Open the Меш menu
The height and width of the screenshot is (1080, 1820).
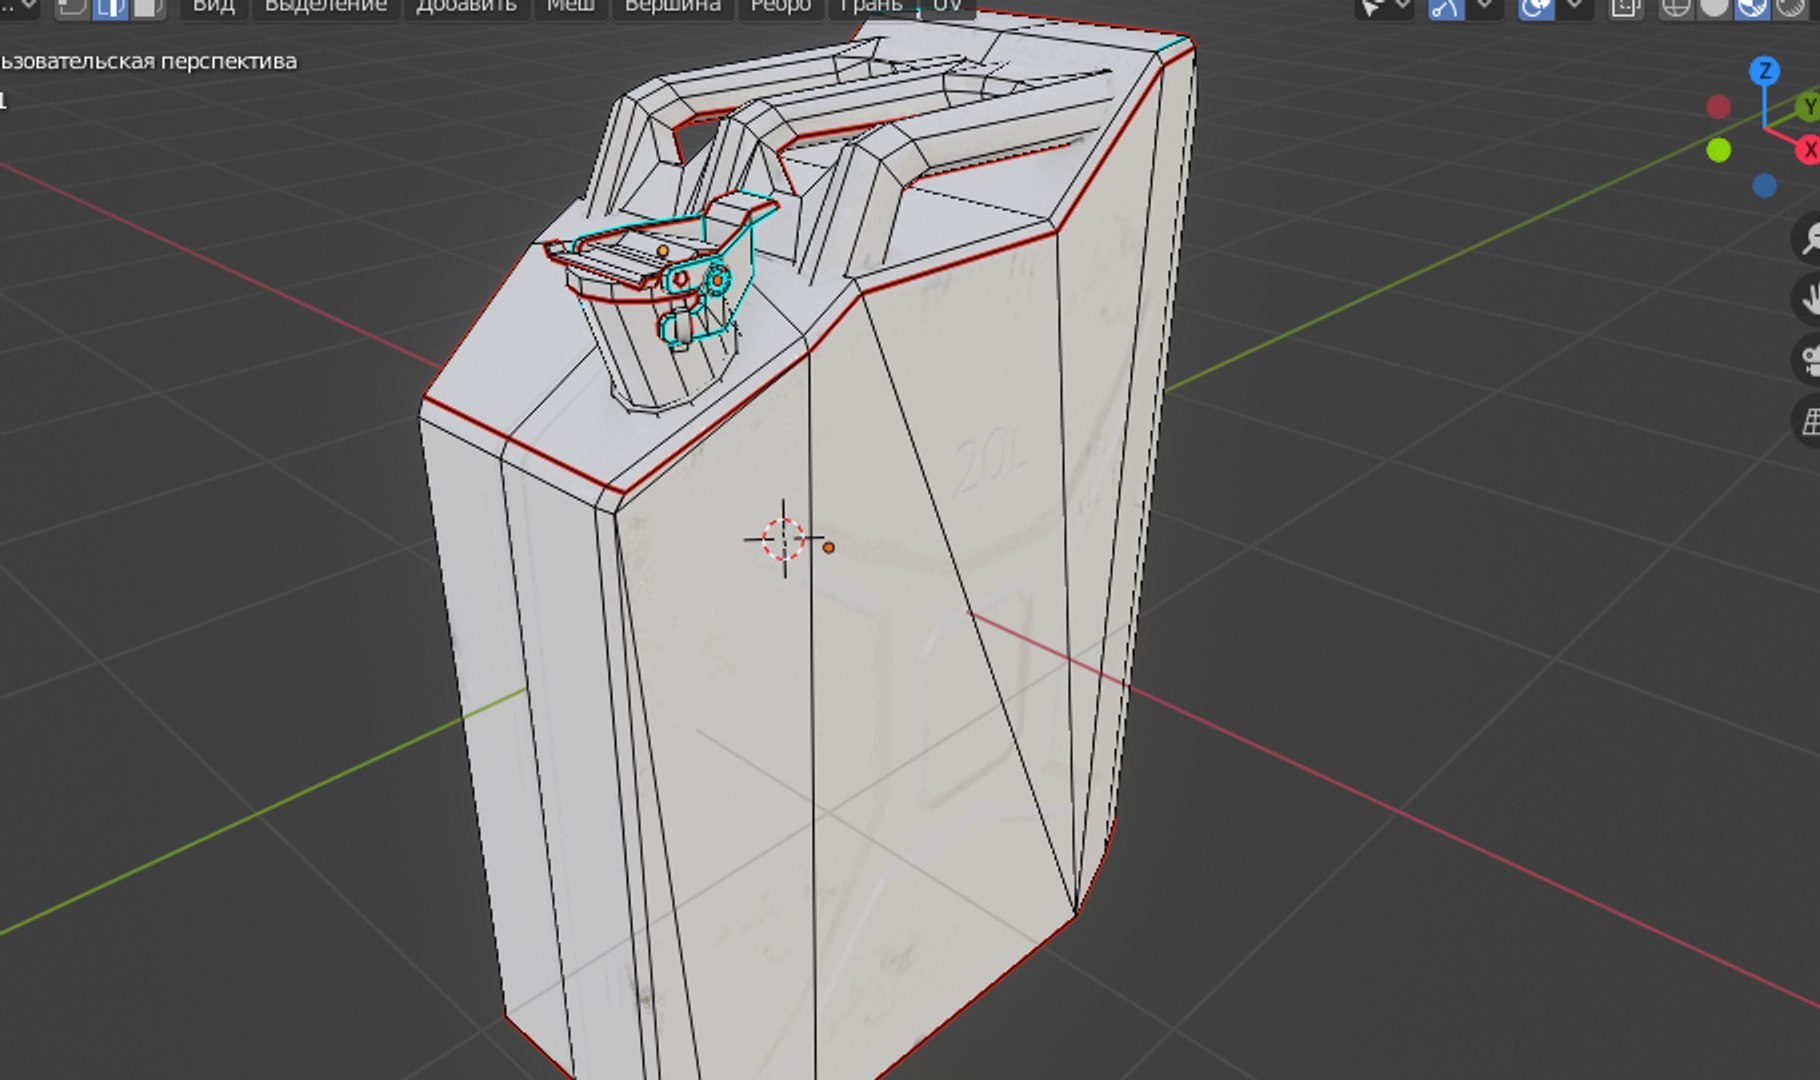570,7
